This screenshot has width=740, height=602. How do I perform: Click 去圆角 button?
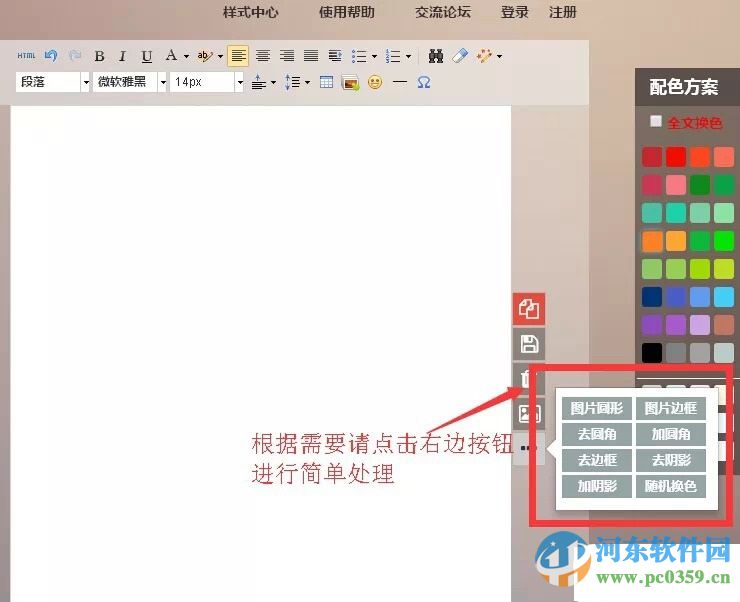[597, 434]
